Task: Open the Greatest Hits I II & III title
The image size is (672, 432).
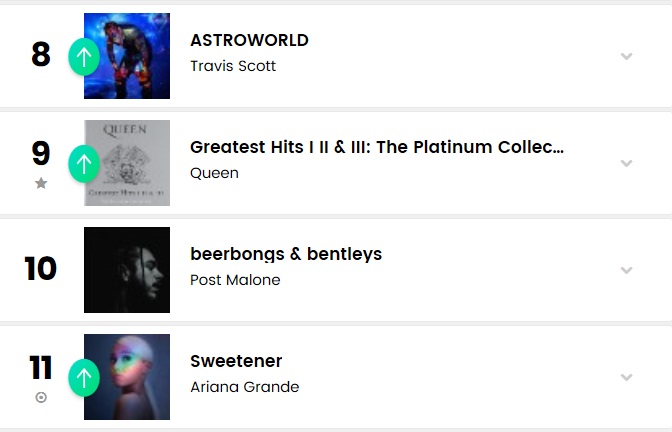Action: point(377,148)
